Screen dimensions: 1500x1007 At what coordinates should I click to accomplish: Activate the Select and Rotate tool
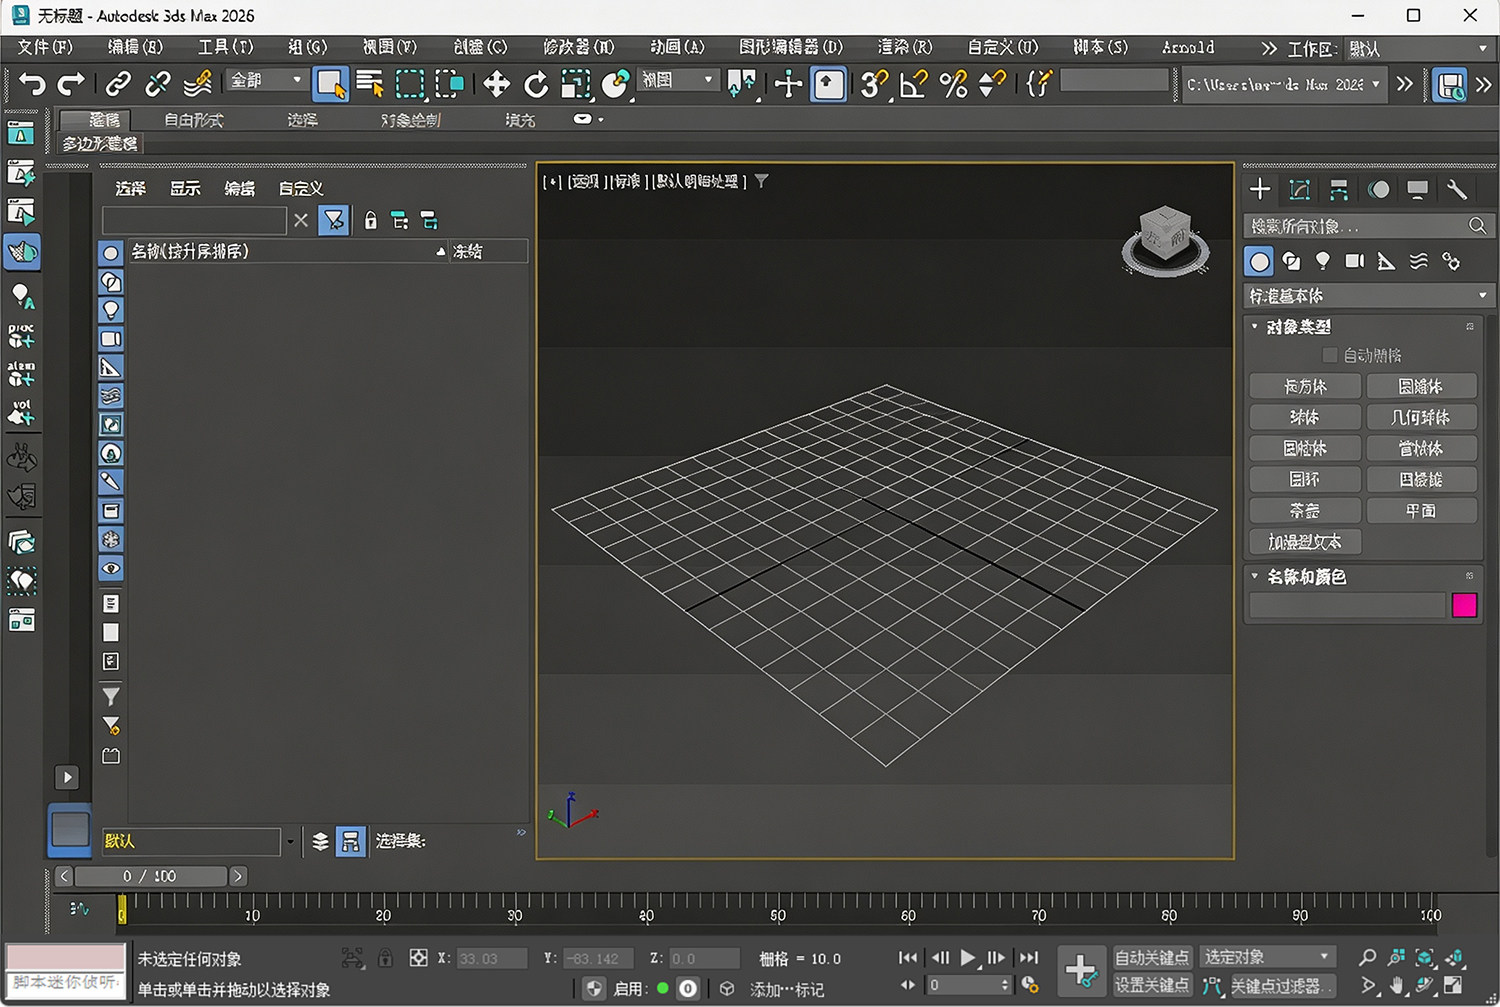coord(536,84)
